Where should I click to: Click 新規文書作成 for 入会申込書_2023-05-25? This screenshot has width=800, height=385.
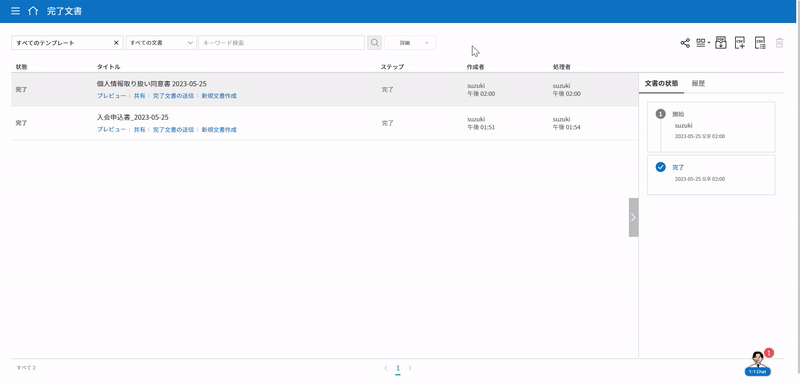[219, 130]
